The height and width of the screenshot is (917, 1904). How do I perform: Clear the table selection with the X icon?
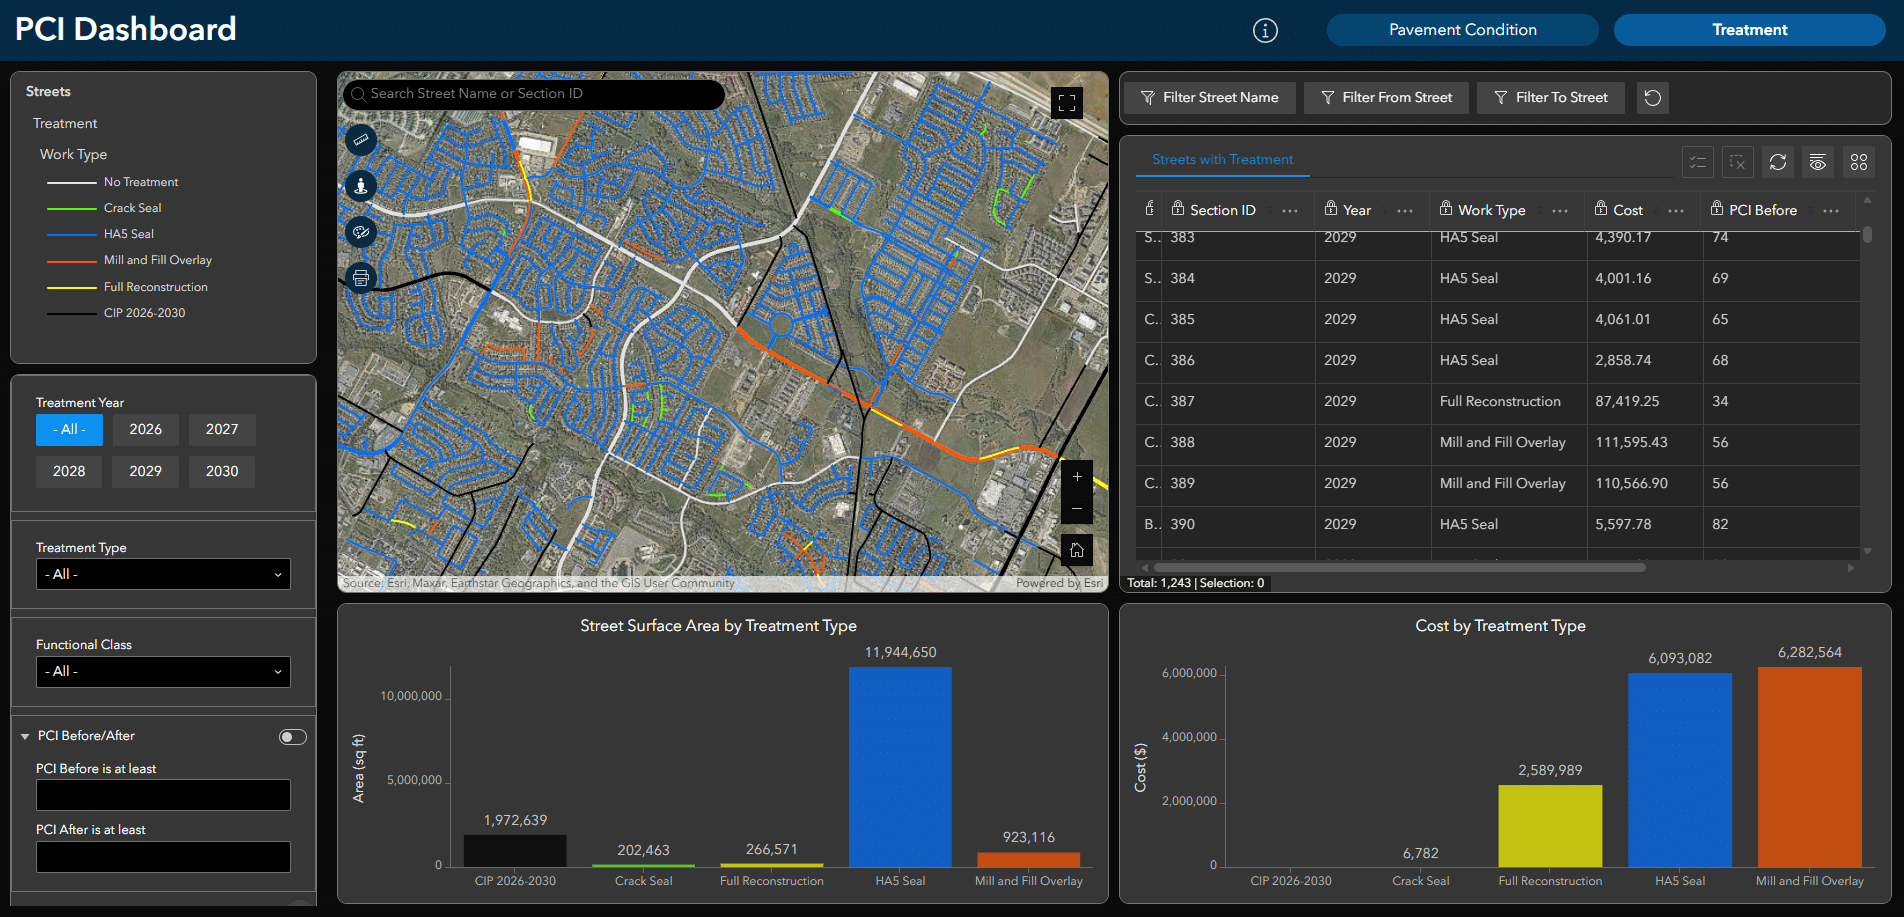point(1737,161)
